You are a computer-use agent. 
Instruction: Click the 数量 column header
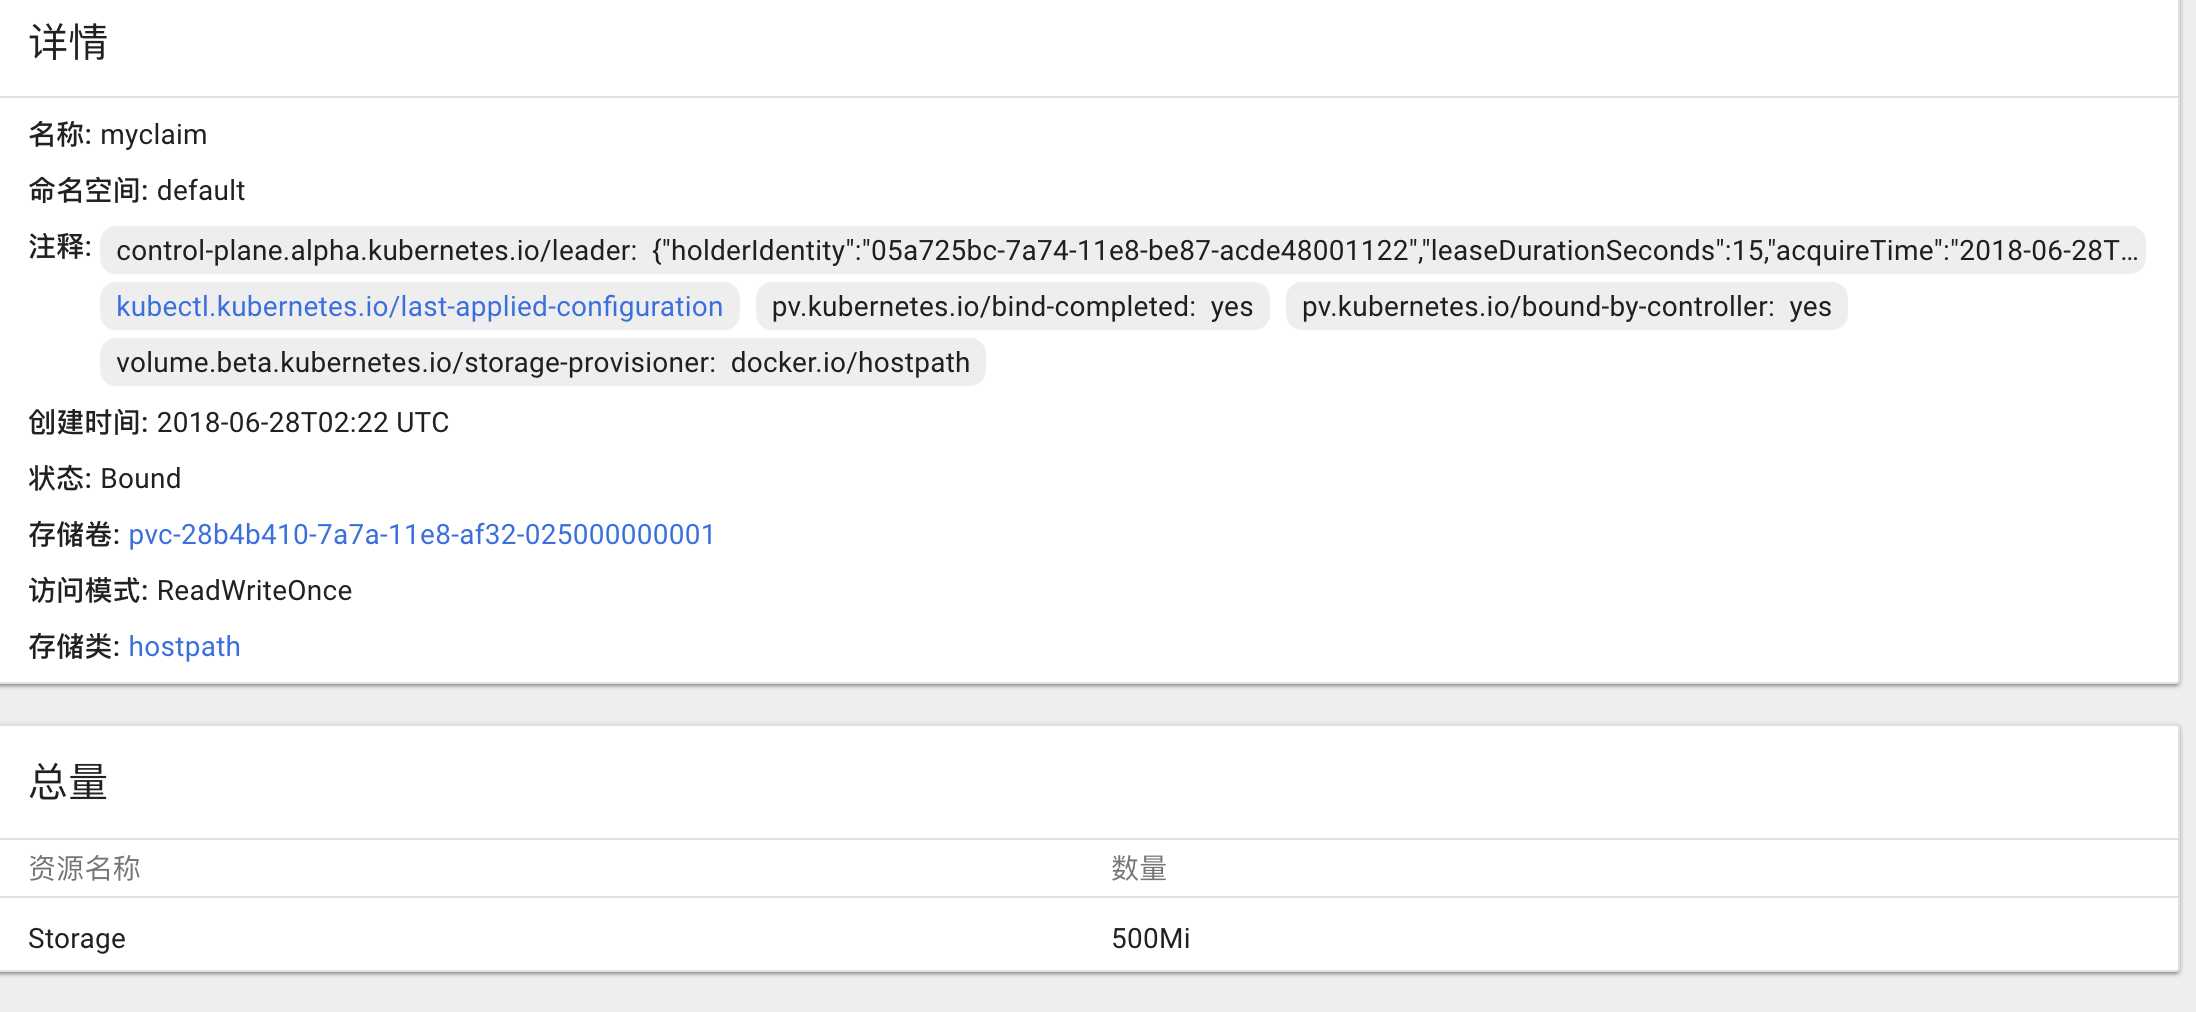coord(1139,868)
